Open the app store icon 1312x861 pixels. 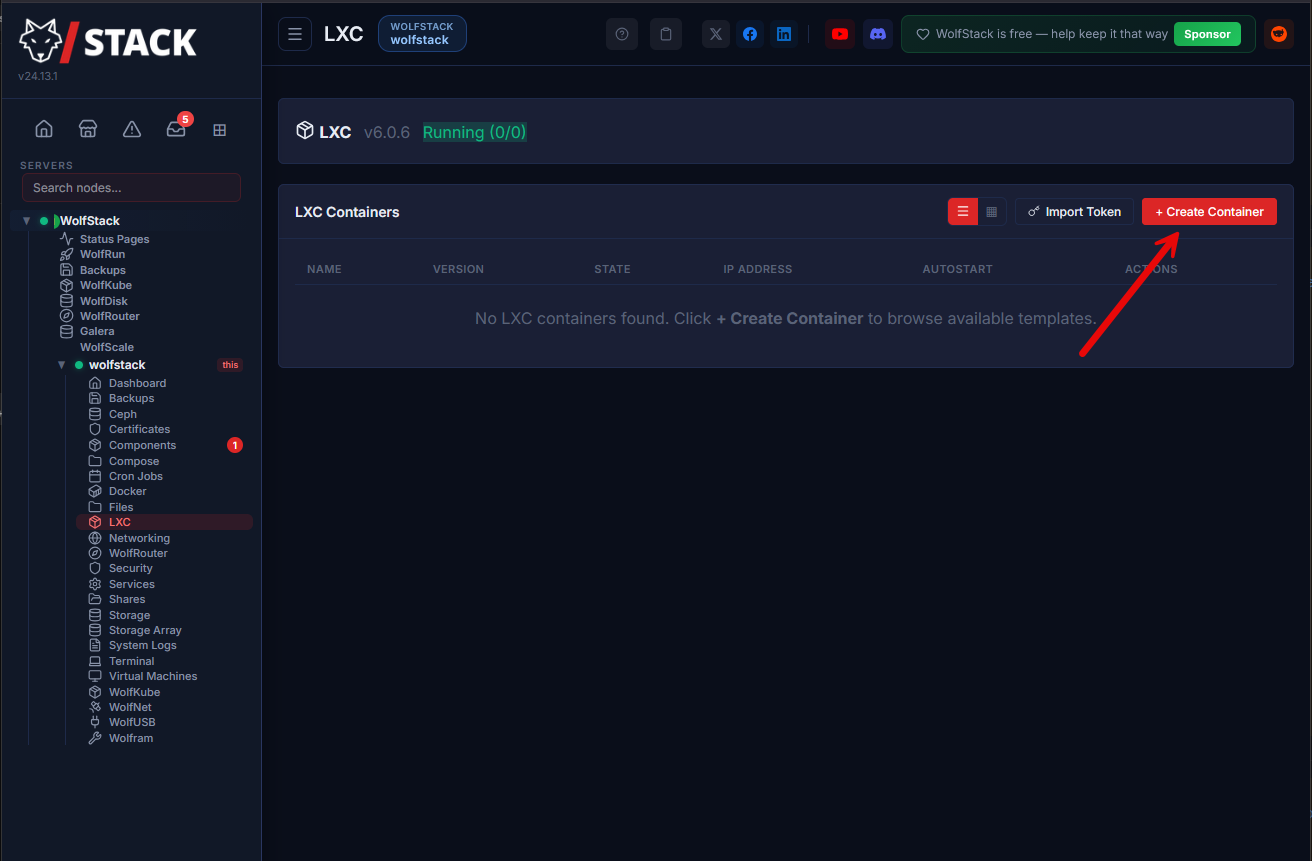(x=88, y=129)
